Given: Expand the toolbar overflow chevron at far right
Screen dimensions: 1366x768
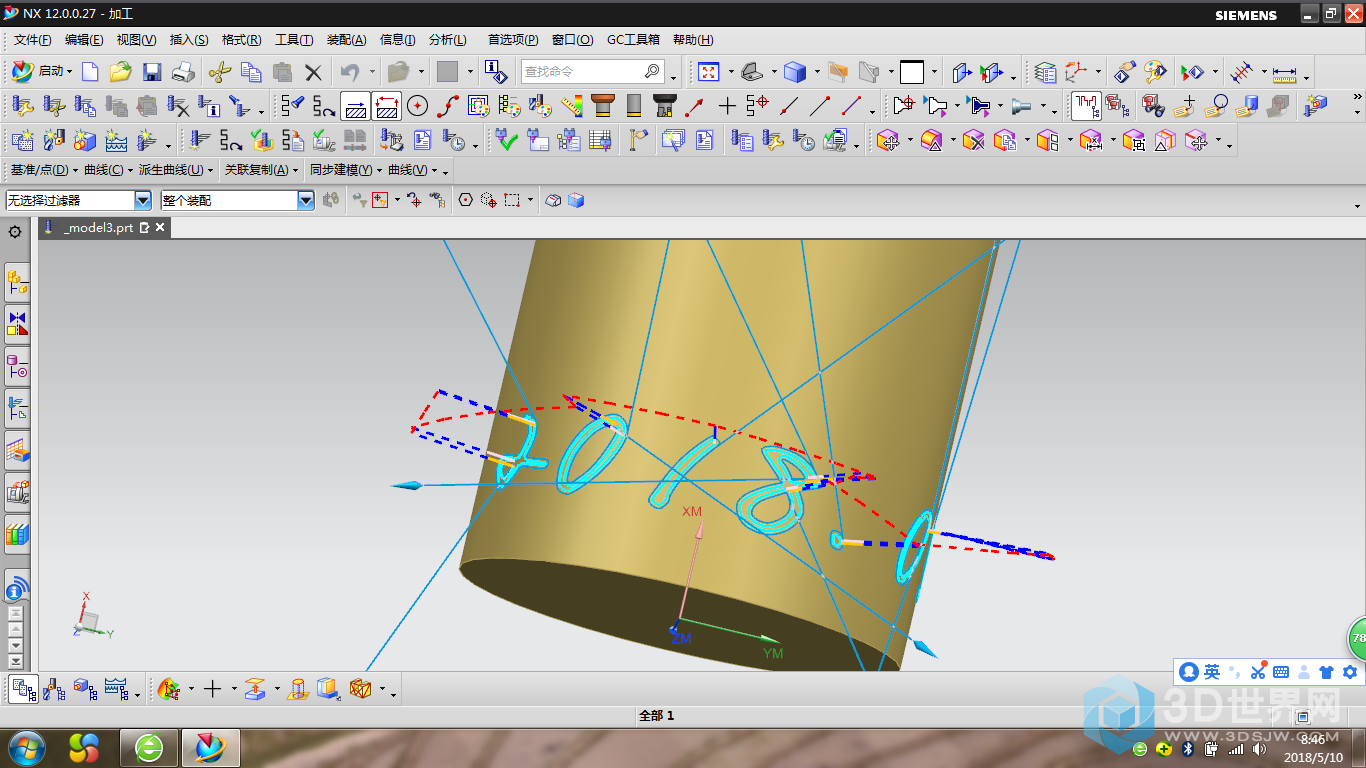Looking at the screenshot, I should tap(1357, 99).
